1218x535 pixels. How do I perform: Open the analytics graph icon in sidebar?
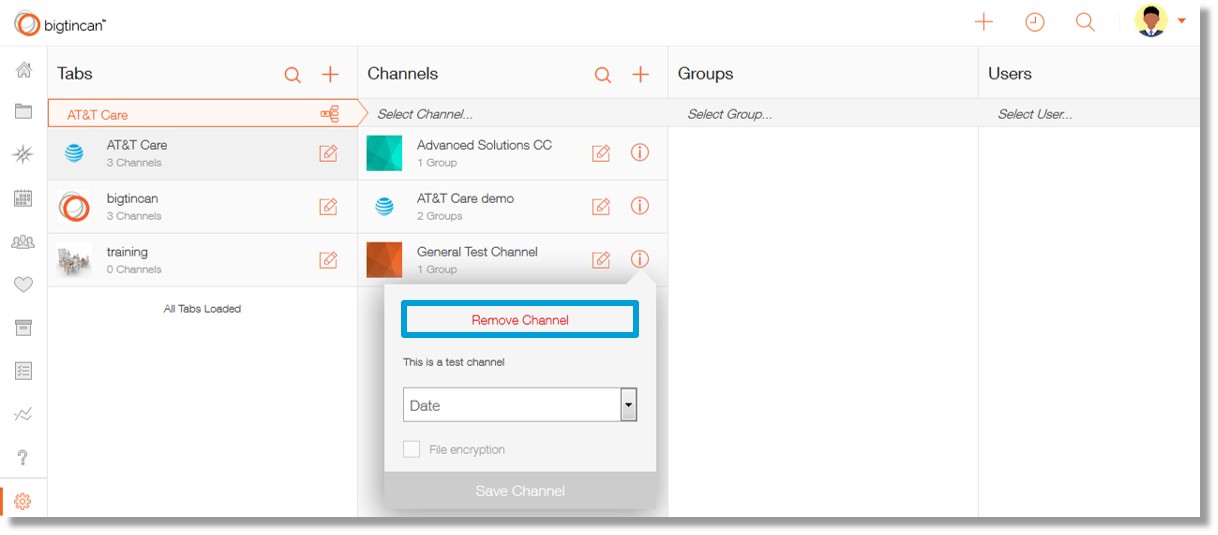(24, 414)
